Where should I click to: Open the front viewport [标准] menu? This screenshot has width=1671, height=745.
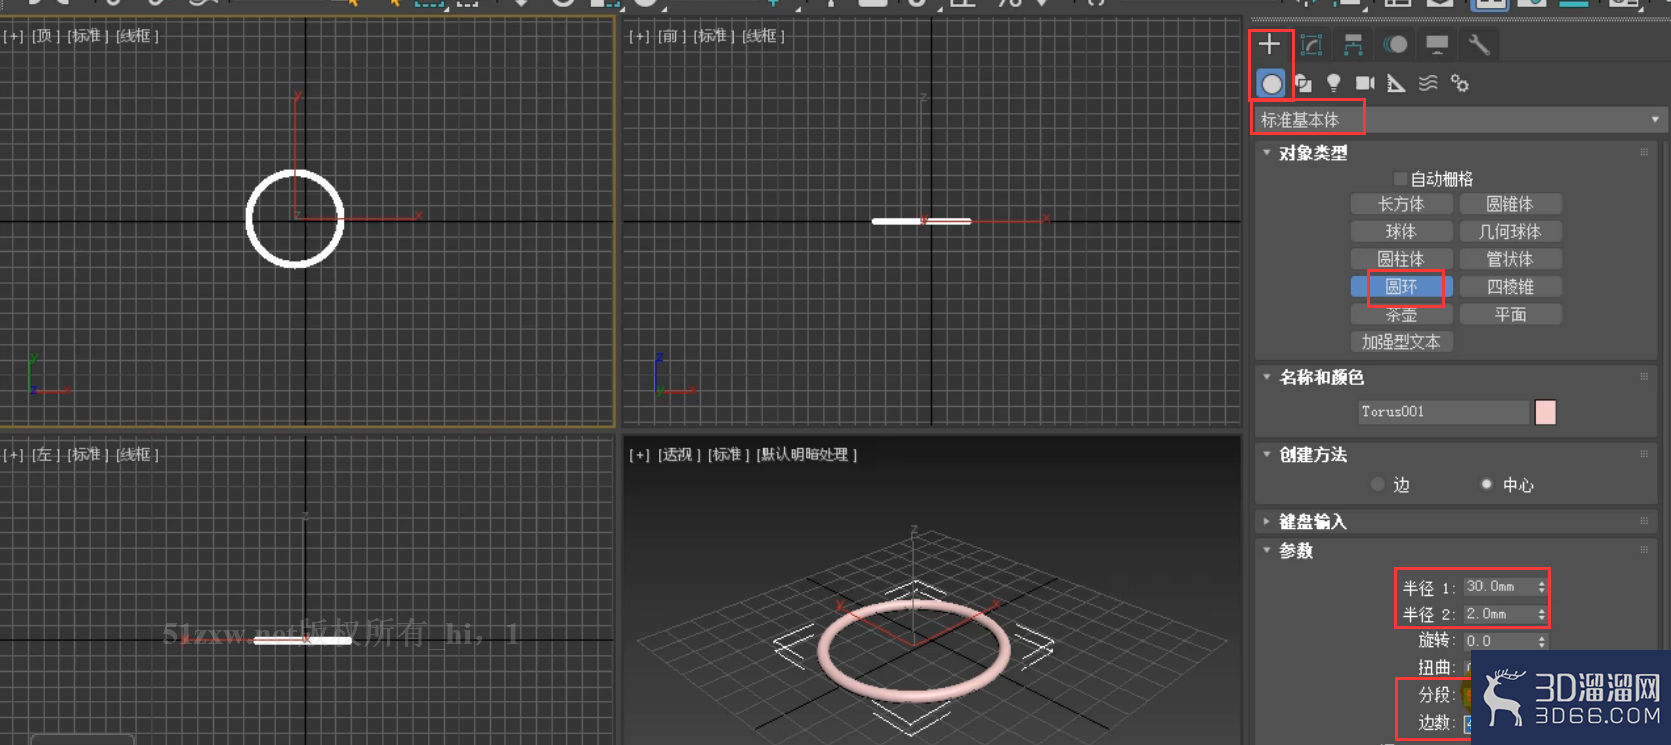pyautogui.click(x=715, y=36)
